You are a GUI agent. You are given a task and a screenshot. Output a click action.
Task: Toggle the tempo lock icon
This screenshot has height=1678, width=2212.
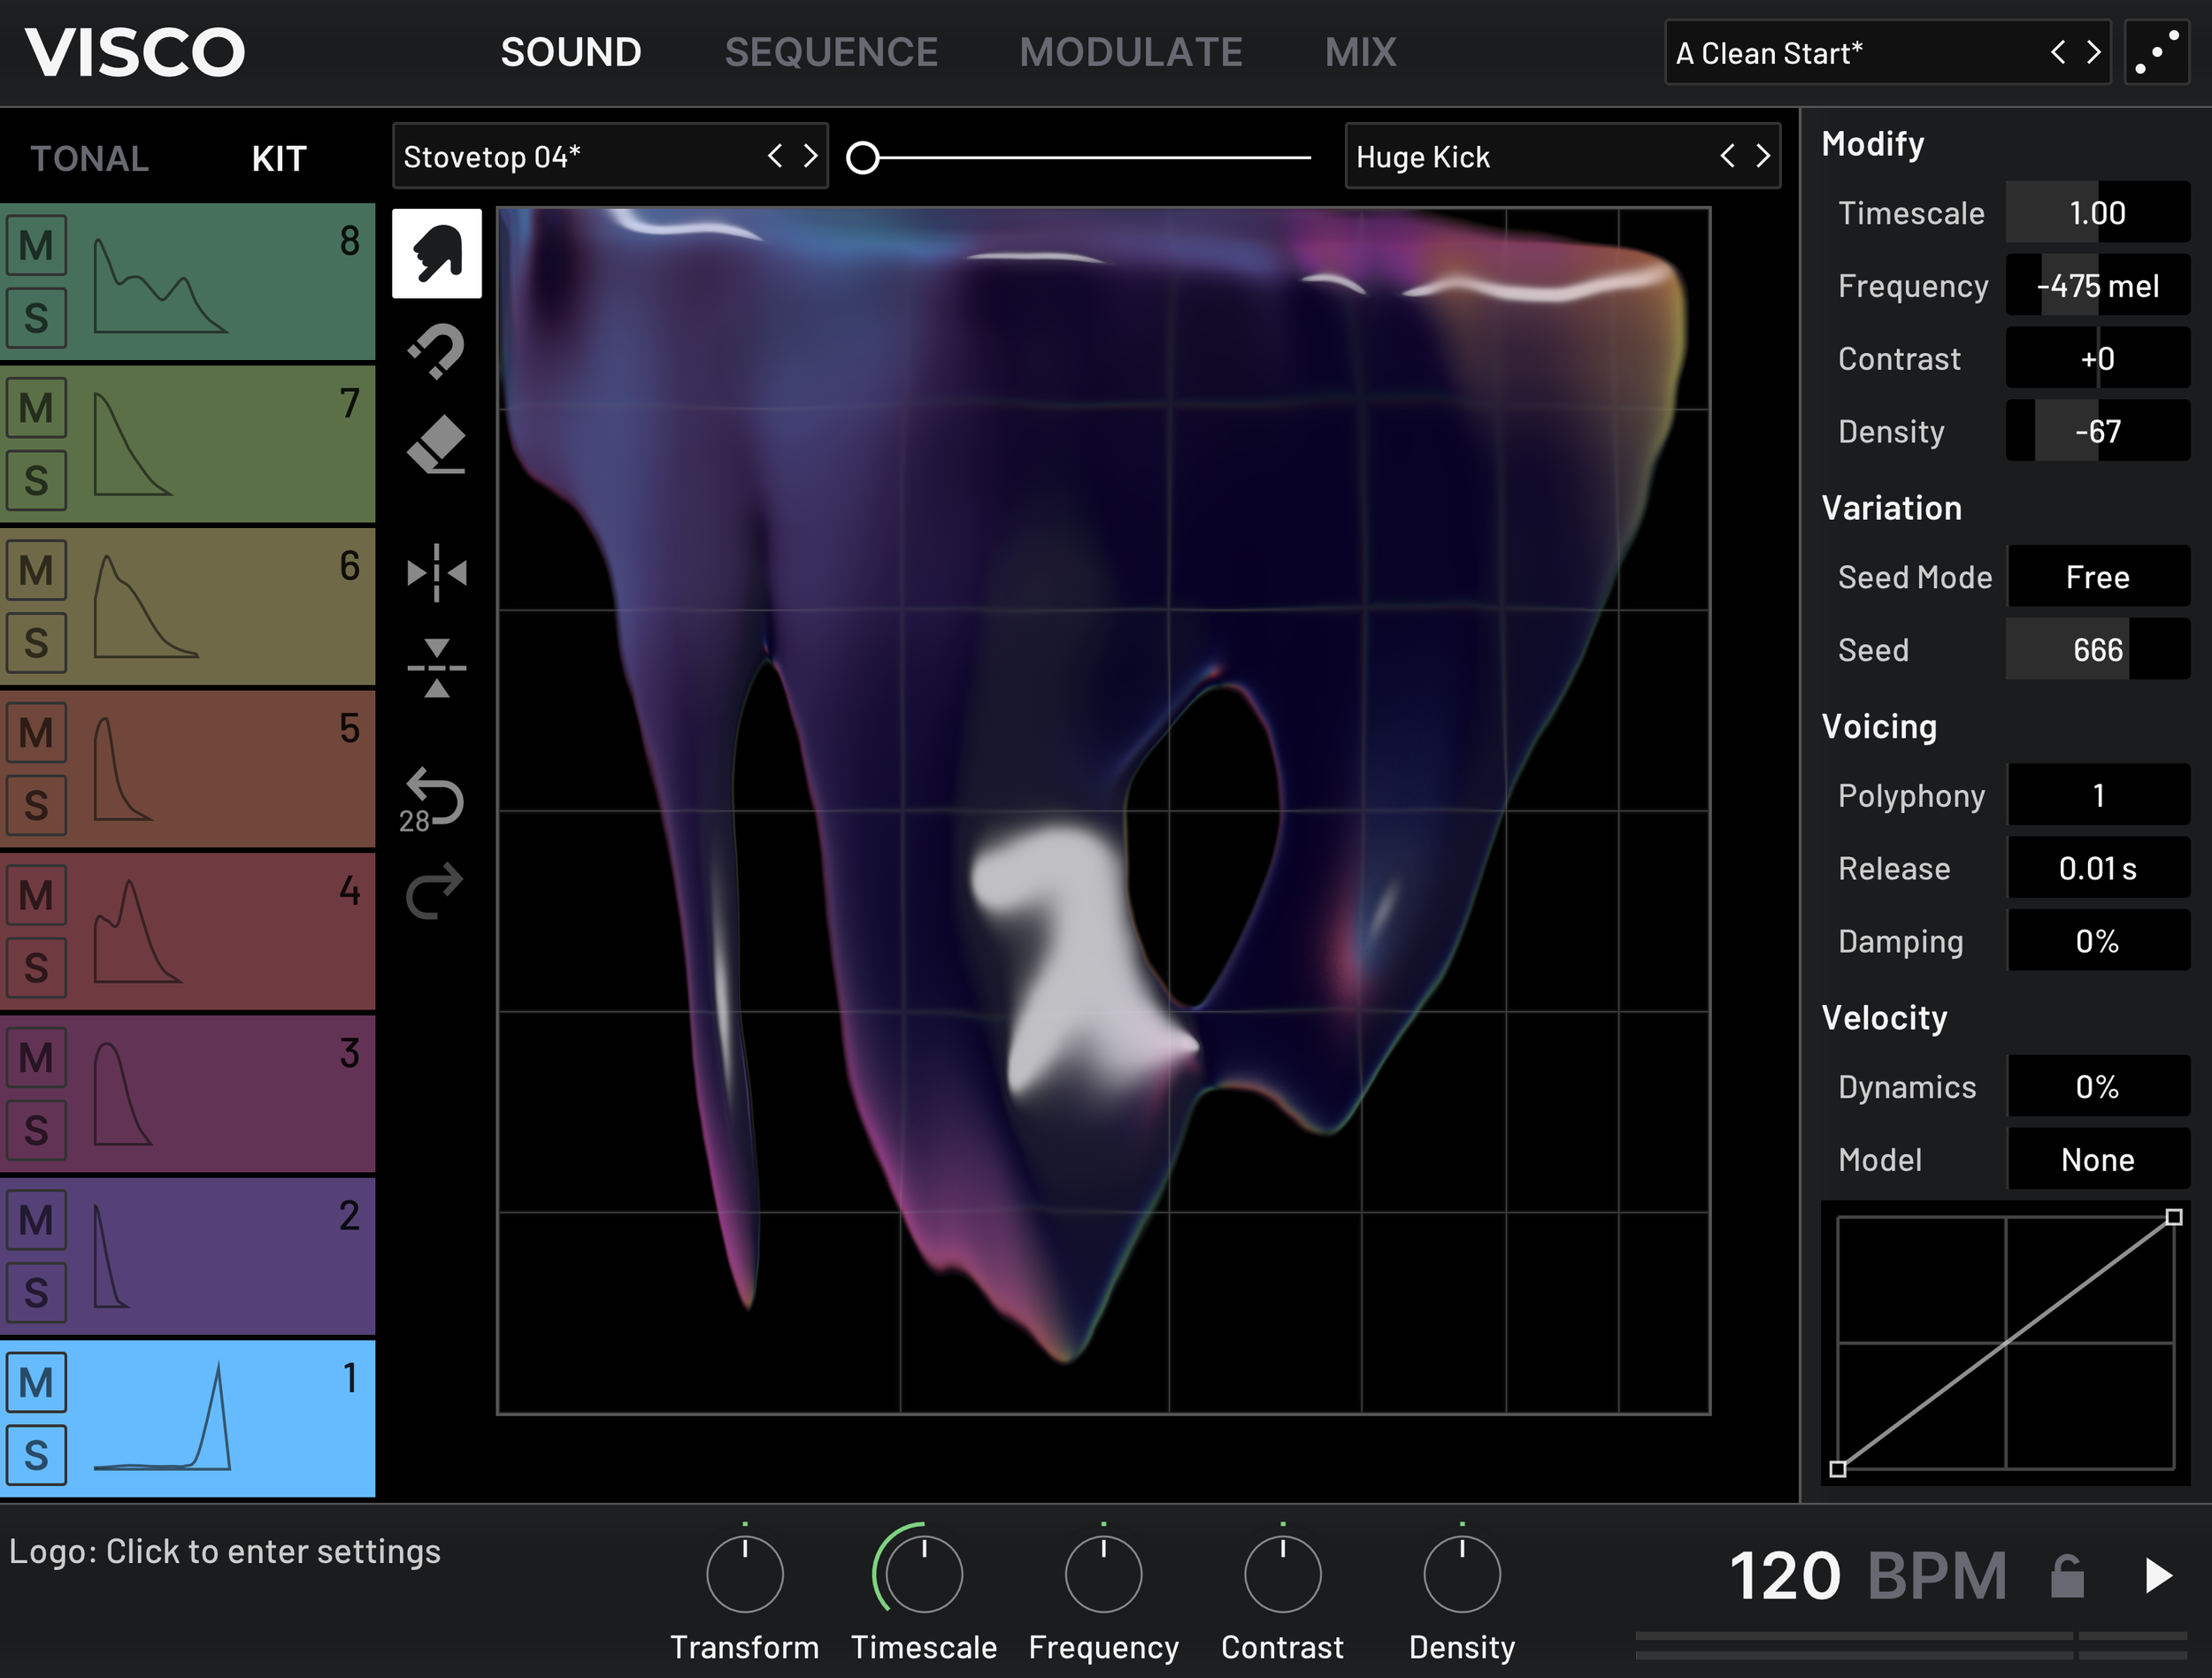(2066, 1577)
